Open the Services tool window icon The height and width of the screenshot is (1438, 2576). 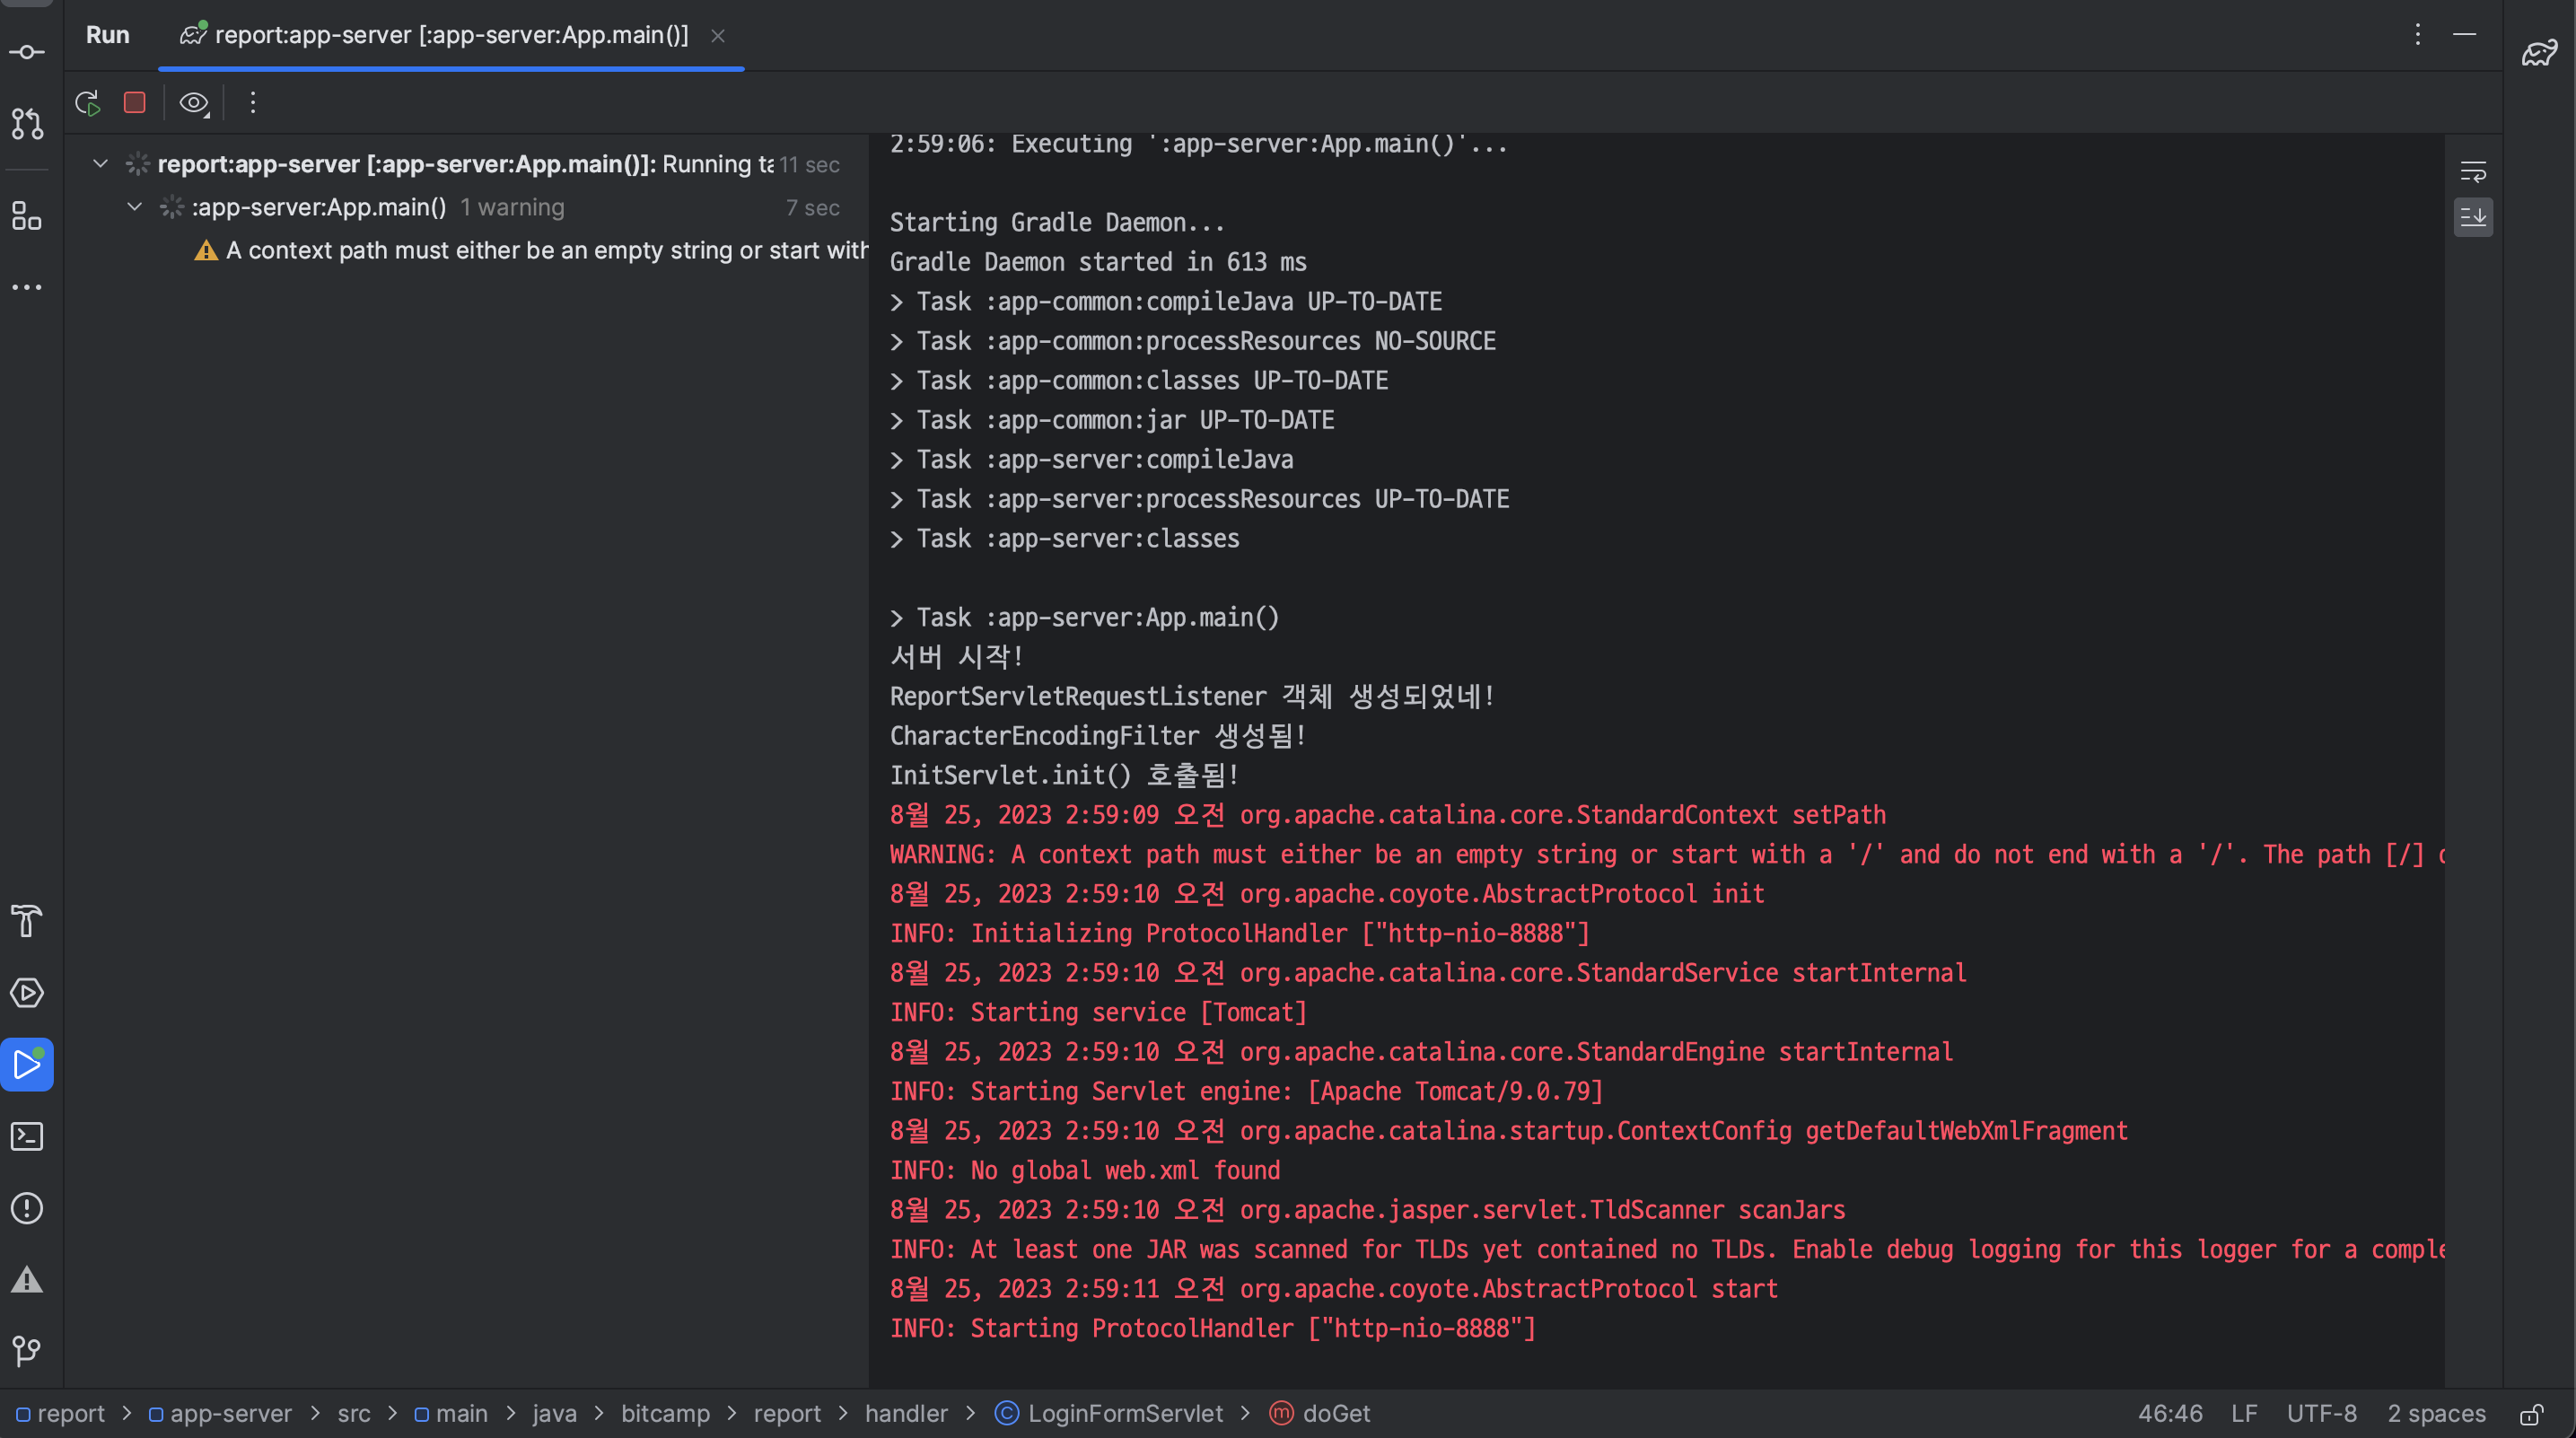click(x=27, y=993)
